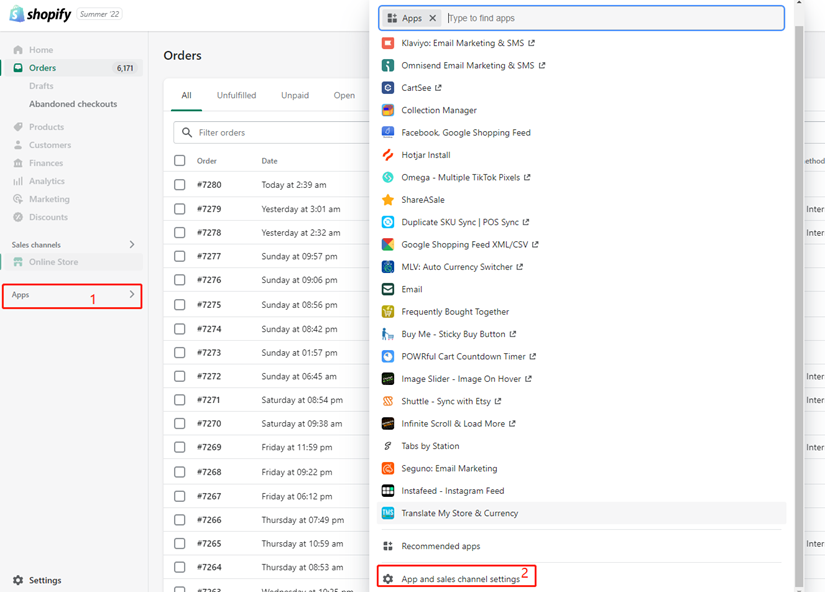825x592 pixels.
Task: Click the Instafeed - Instagram Feed icon
Action: pyautogui.click(x=388, y=490)
